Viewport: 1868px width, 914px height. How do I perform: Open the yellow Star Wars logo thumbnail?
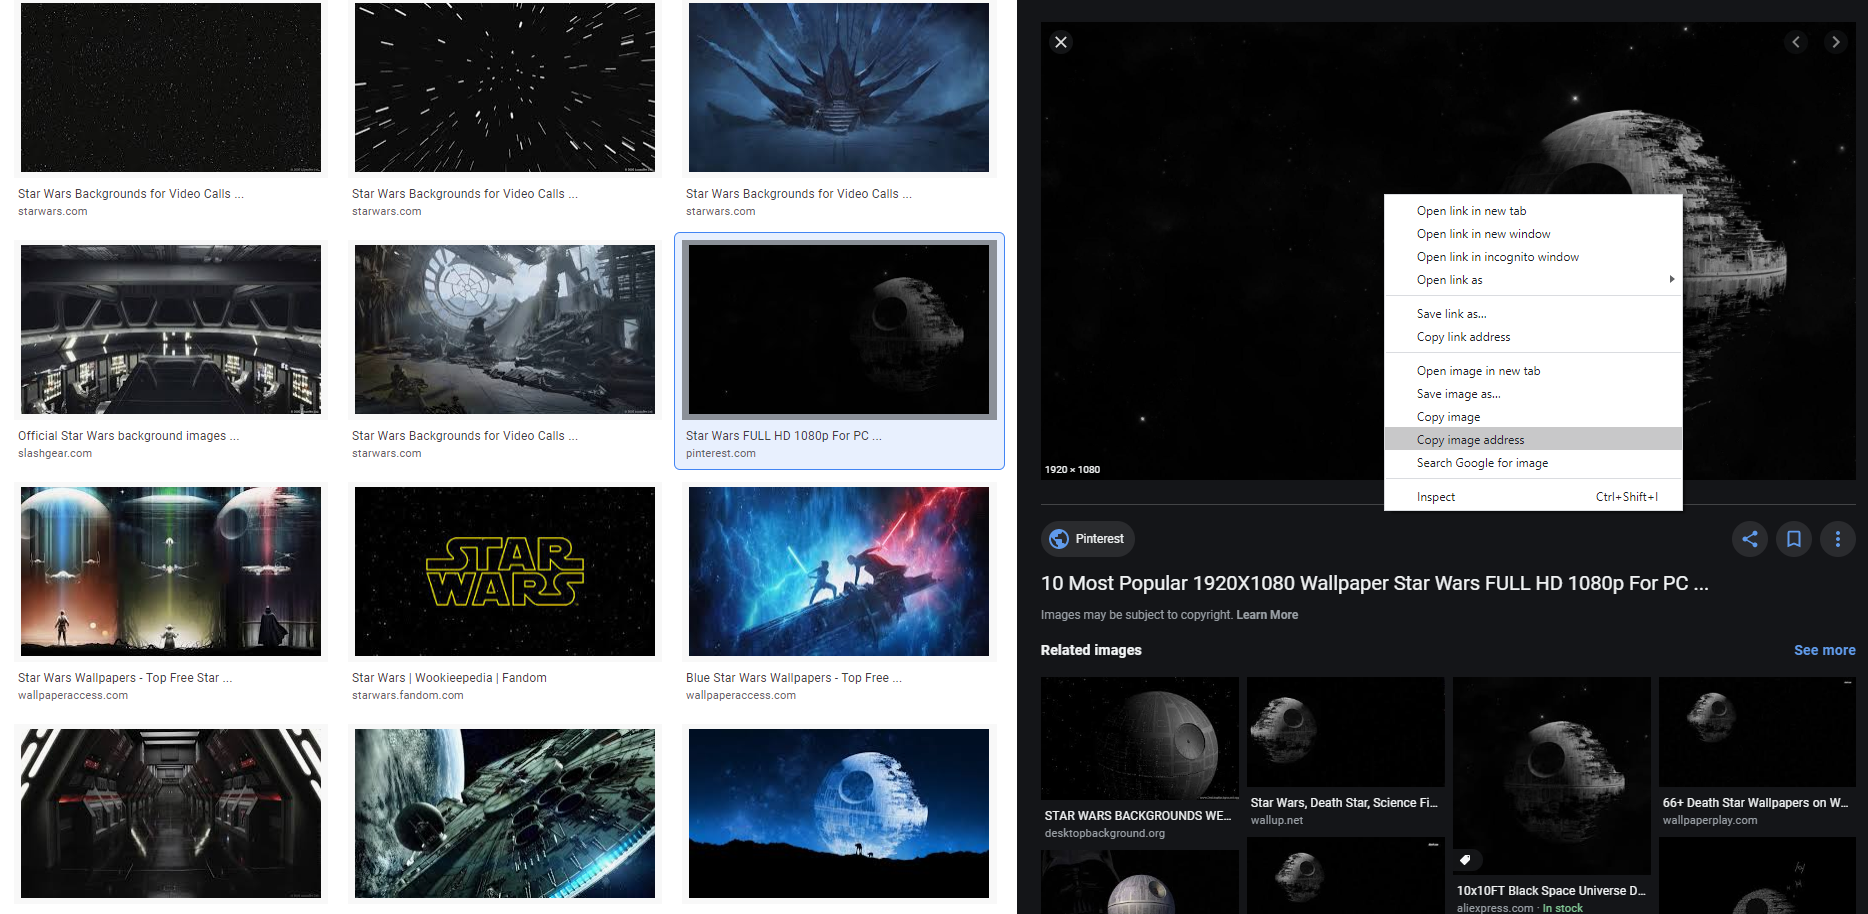505,571
